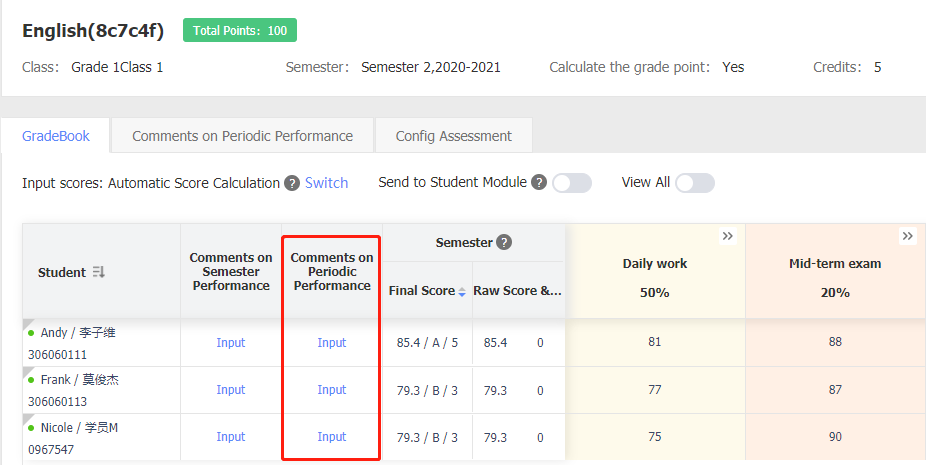The height and width of the screenshot is (465, 926).
Task: Expand the Mid-term exam column with double-arrow
Action: [908, 236]
